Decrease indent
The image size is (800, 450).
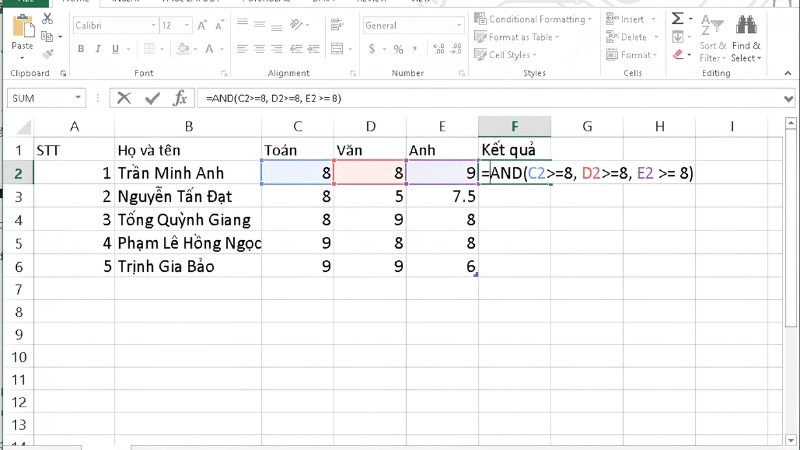coord(296,49)
